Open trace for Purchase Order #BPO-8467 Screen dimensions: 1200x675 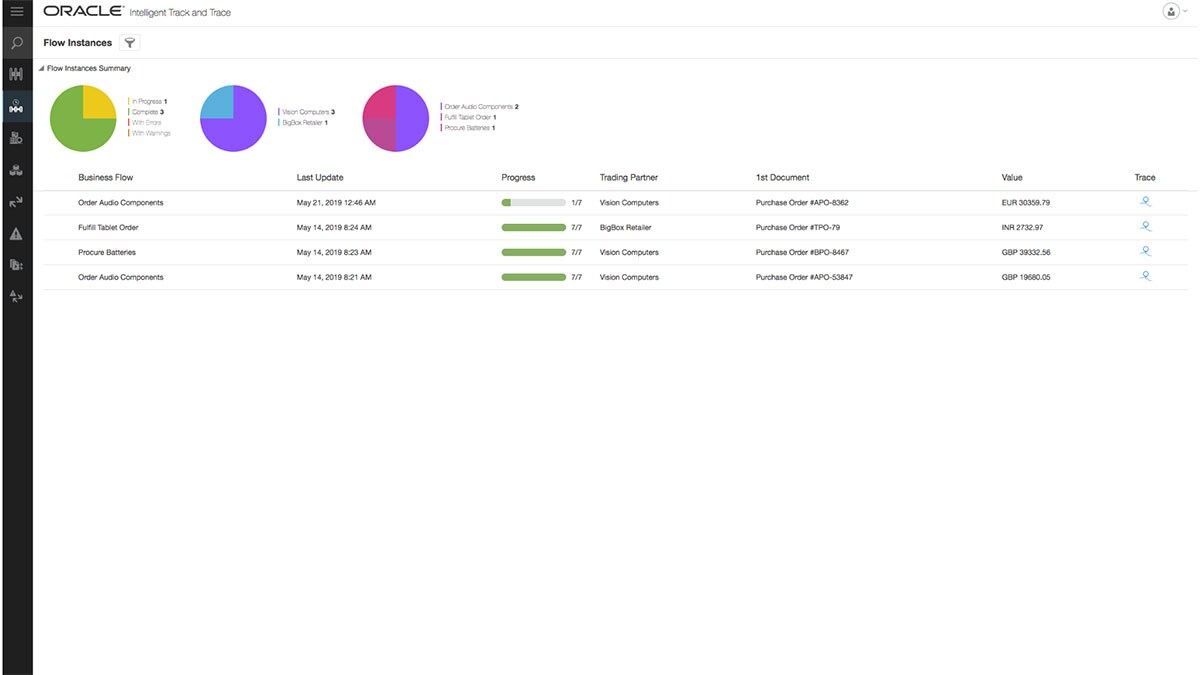coord(1146,251)
